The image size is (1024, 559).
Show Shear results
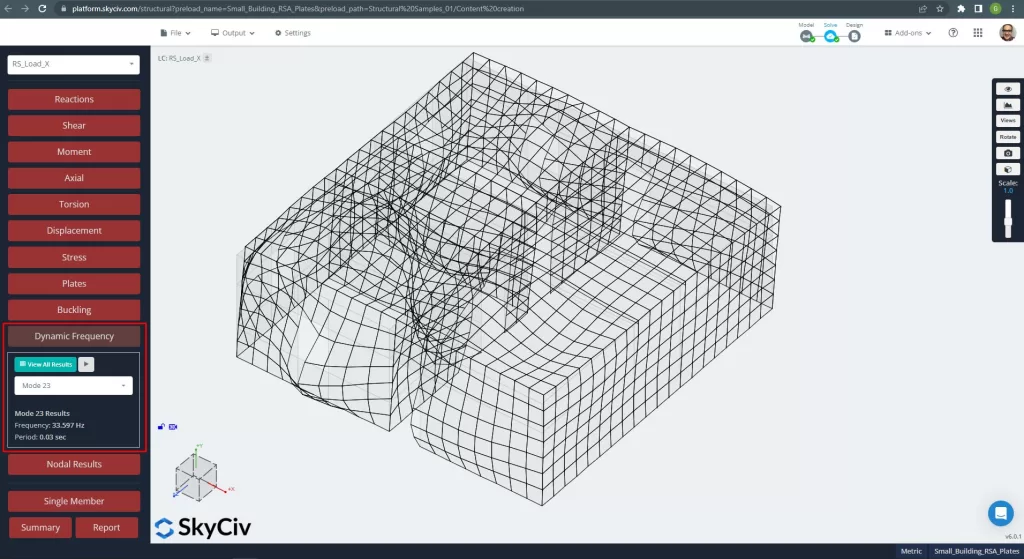[x=74, y=125]
